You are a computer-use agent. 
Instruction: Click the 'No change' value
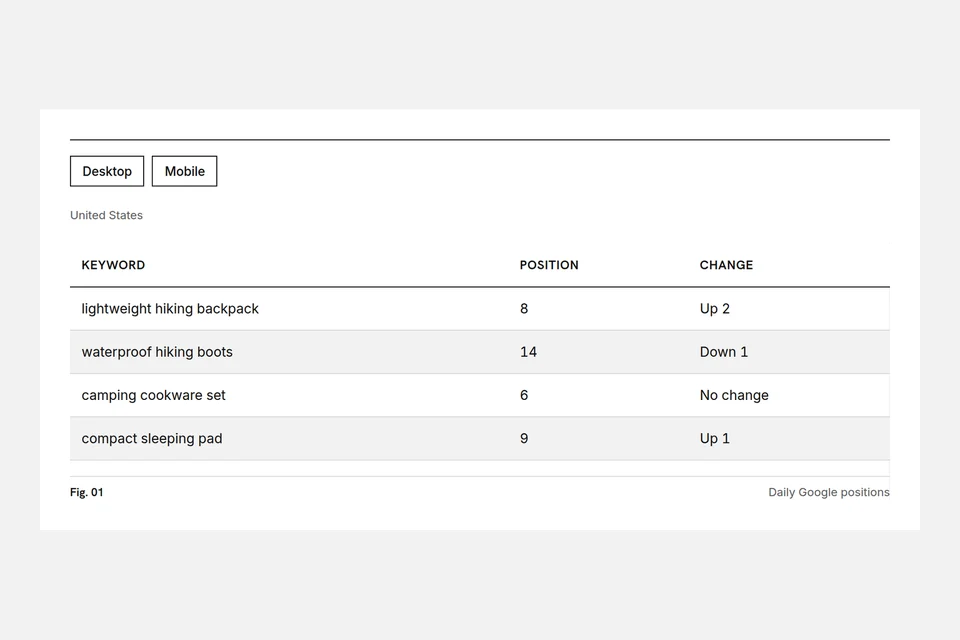[x=734, y=395]
